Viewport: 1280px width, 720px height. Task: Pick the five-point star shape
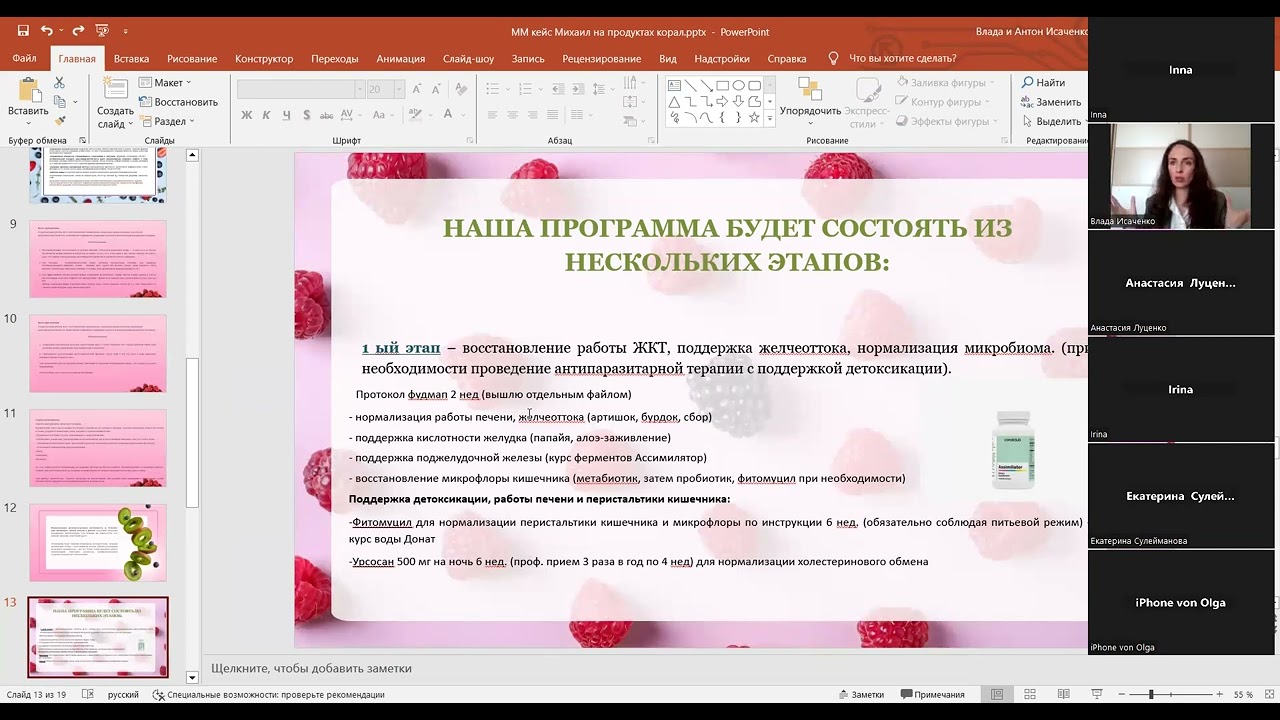click(754, 118)
